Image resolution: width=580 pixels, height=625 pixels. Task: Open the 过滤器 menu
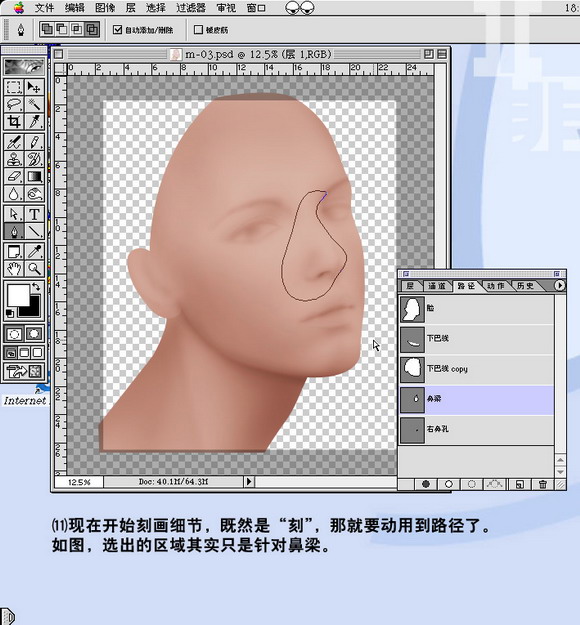(x=191, y=8)
